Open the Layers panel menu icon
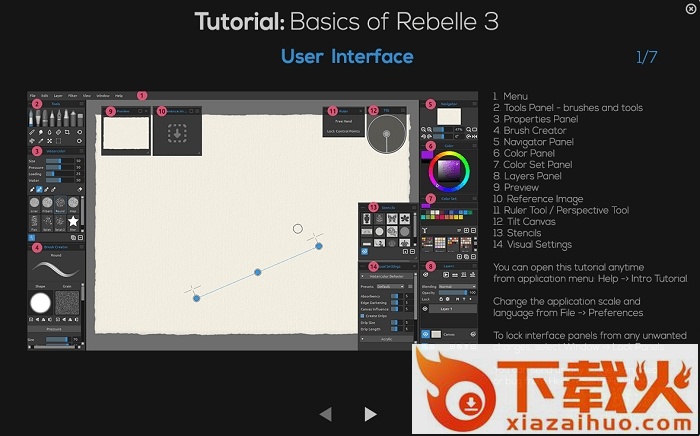Image resolution: width=700 pixels, height=436 pixels. (475, 266)
